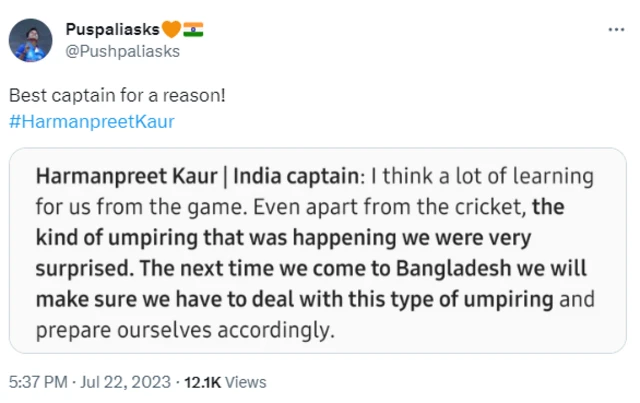Click the India flag emoji beside the name
This screenshot has width=640, height=403.
coord(193,31)
